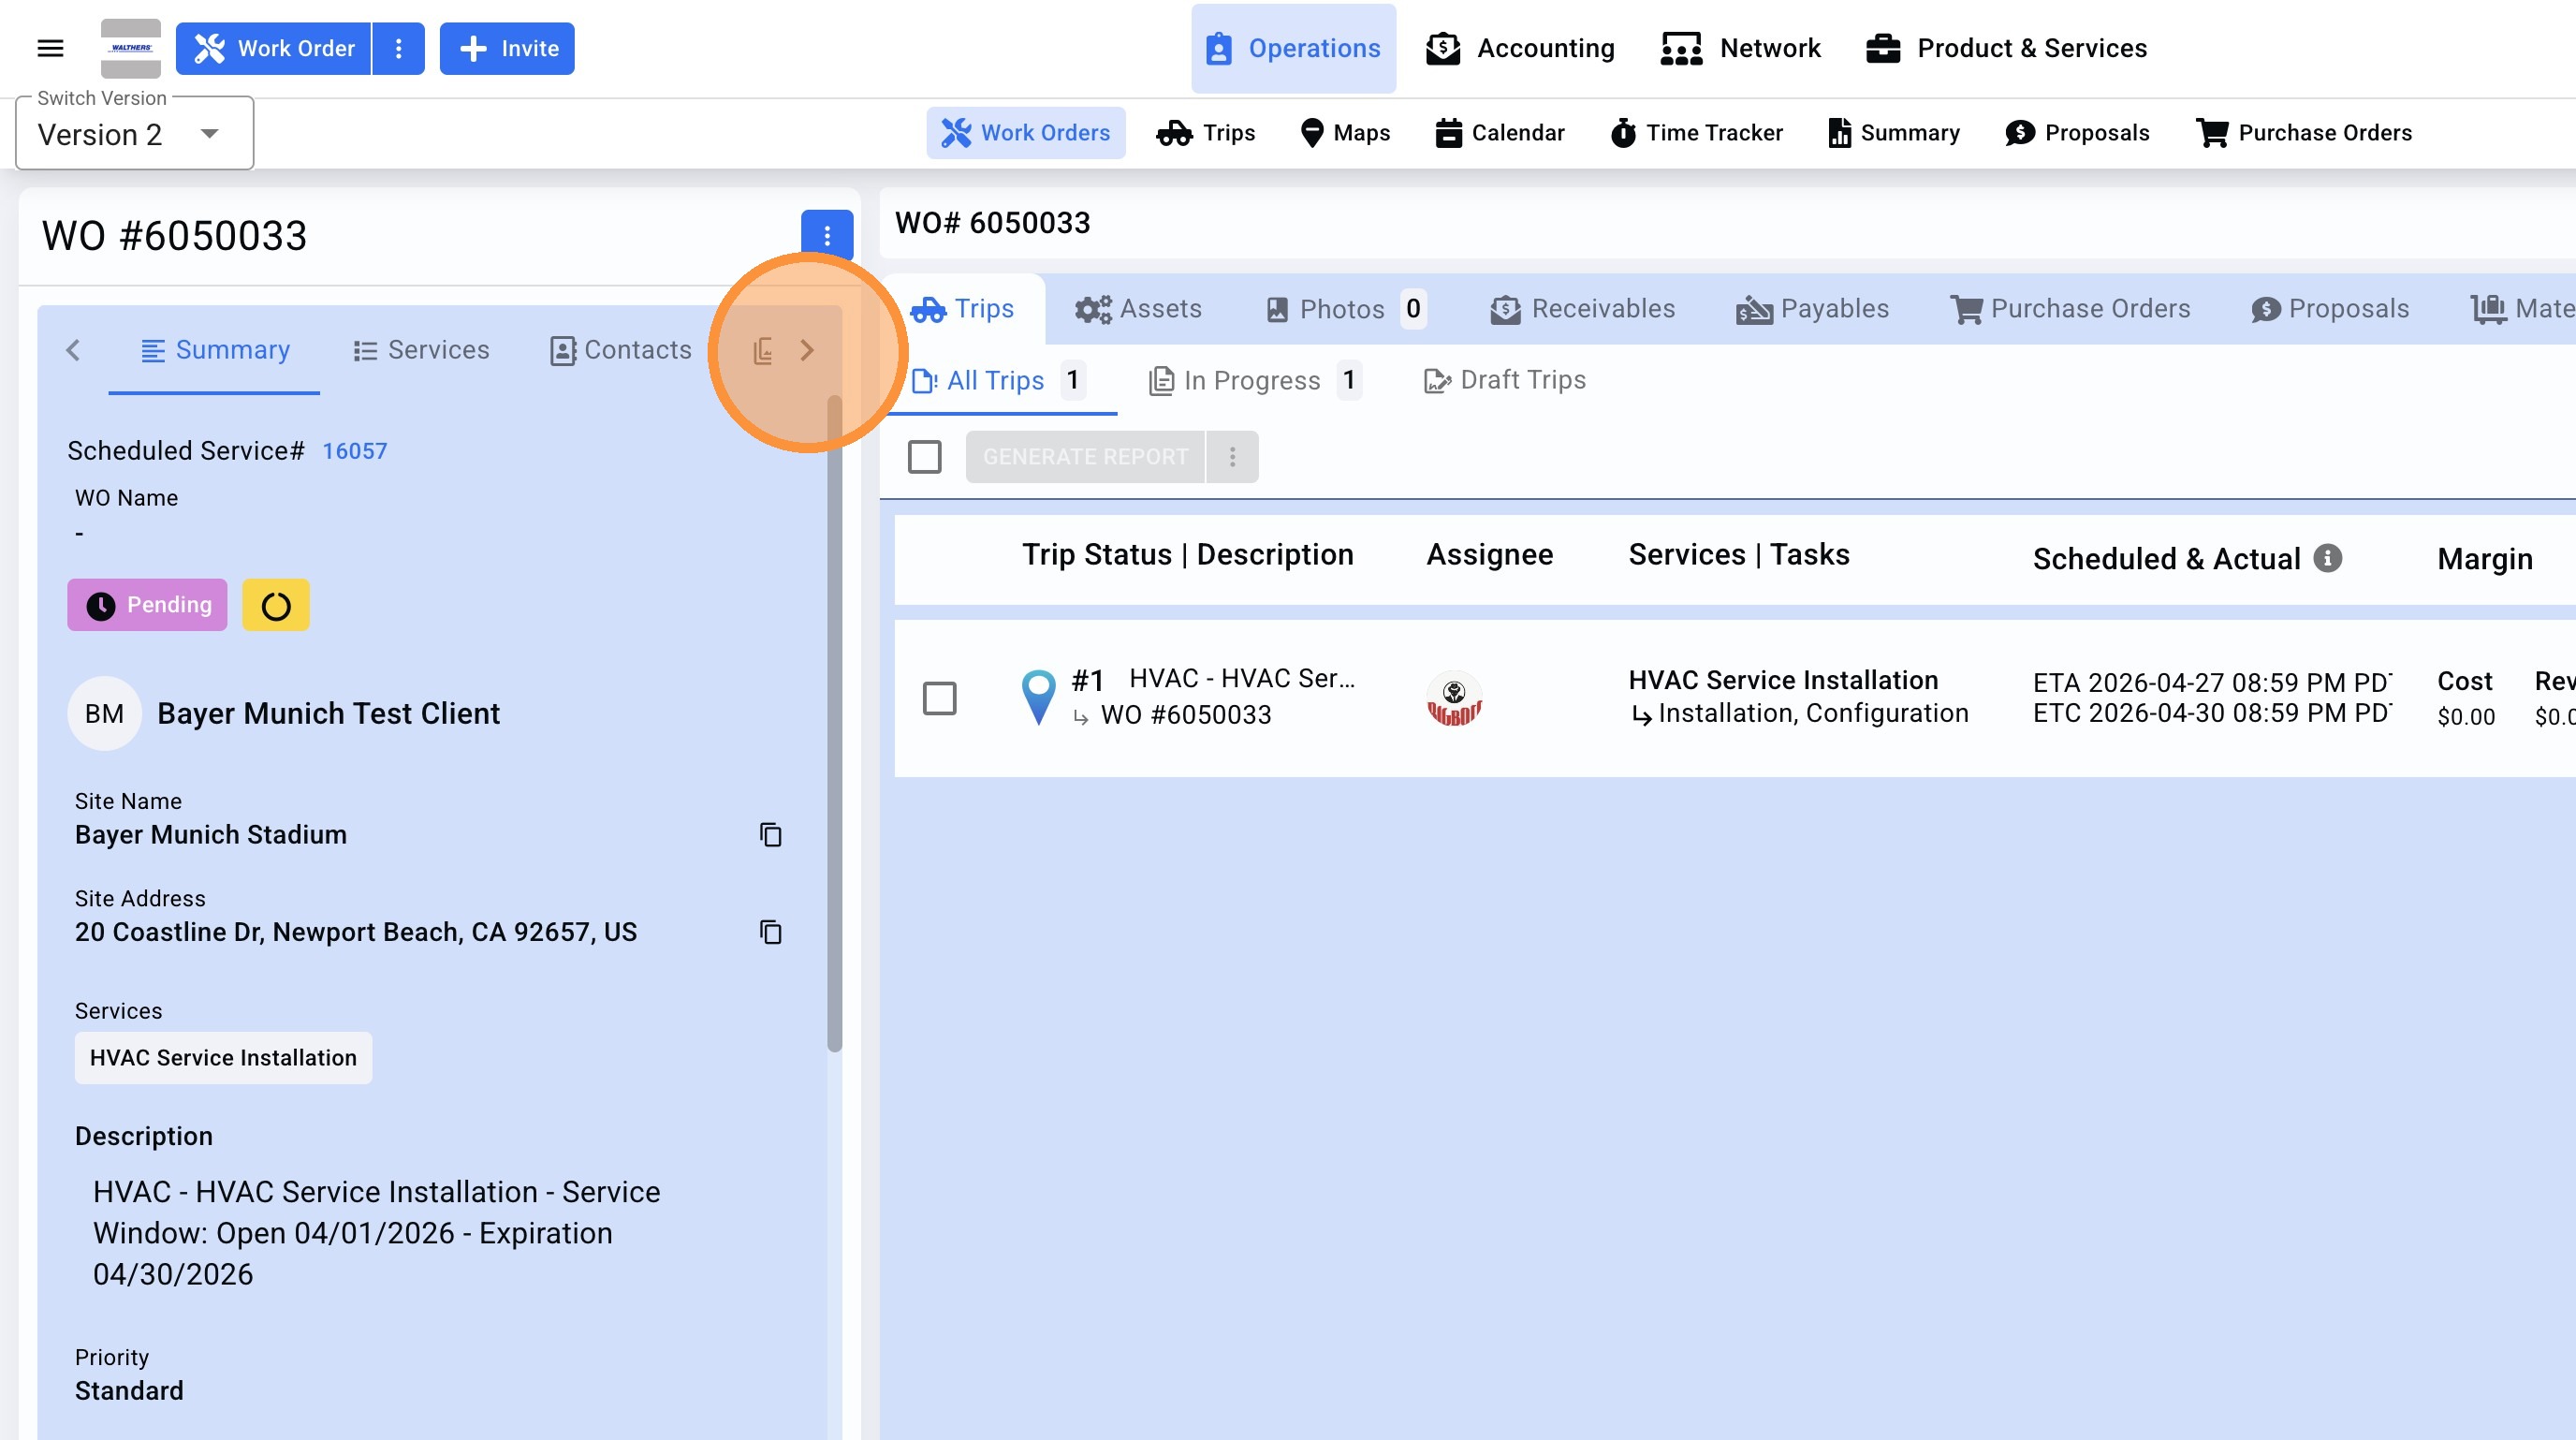Click the assignee avatar for trip #1

pos(1454,698)
